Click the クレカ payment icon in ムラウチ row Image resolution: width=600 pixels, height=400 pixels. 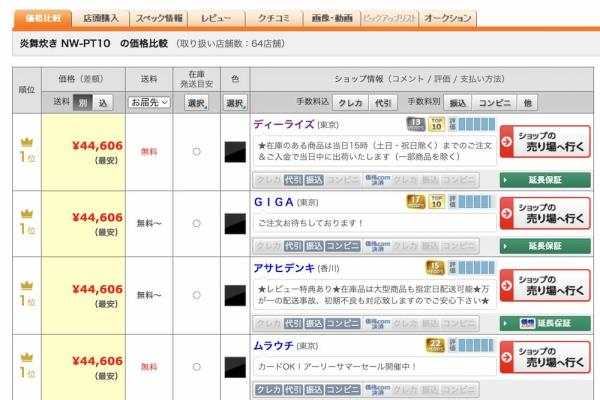pos(269,390)
